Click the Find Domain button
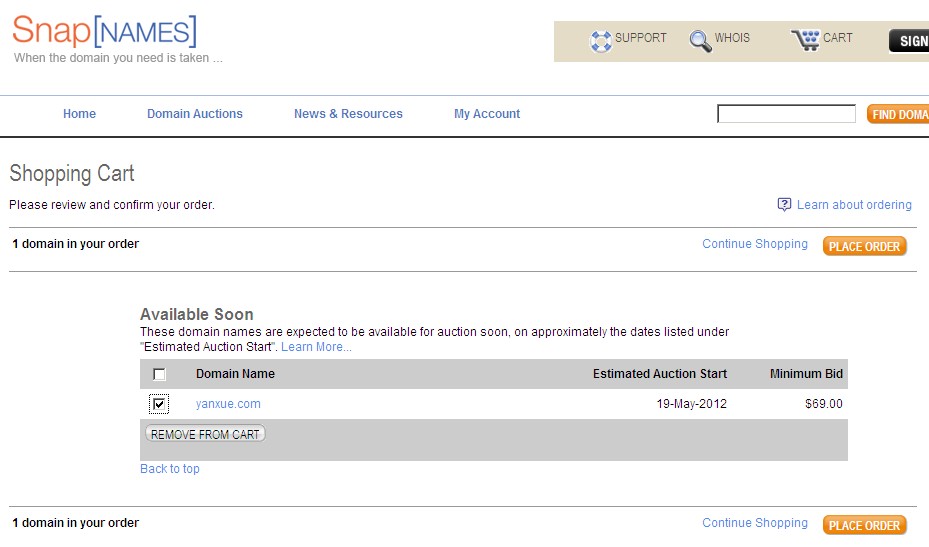Screen dimensions: 929x547 898,114
